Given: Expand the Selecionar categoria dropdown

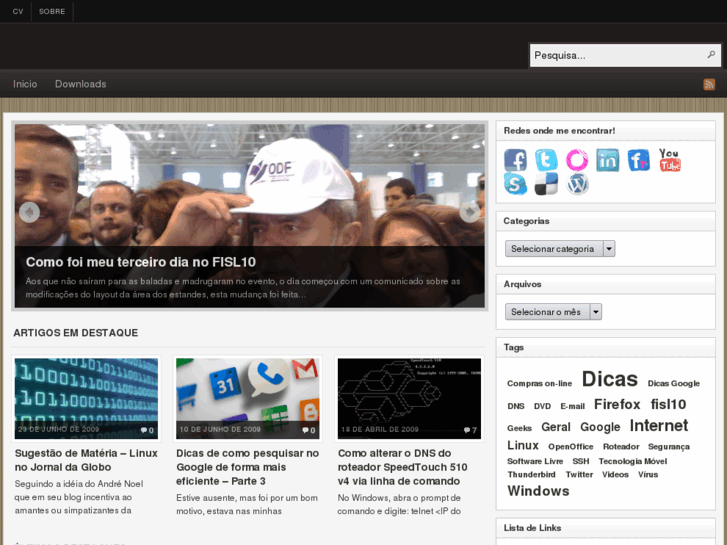Looking at the screenshot, I should point(560,249).
